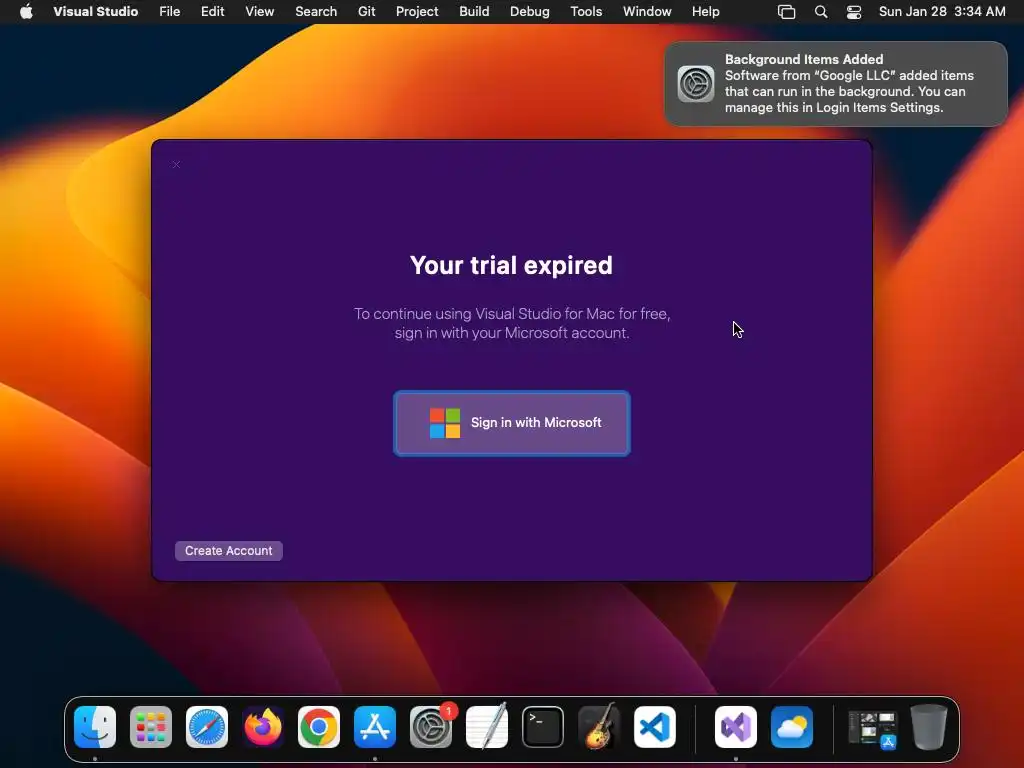Click the Stage Manager icon in menu bar
Image resolution: width=1024 pixels, height=768 pixels.
pos(786,12)
